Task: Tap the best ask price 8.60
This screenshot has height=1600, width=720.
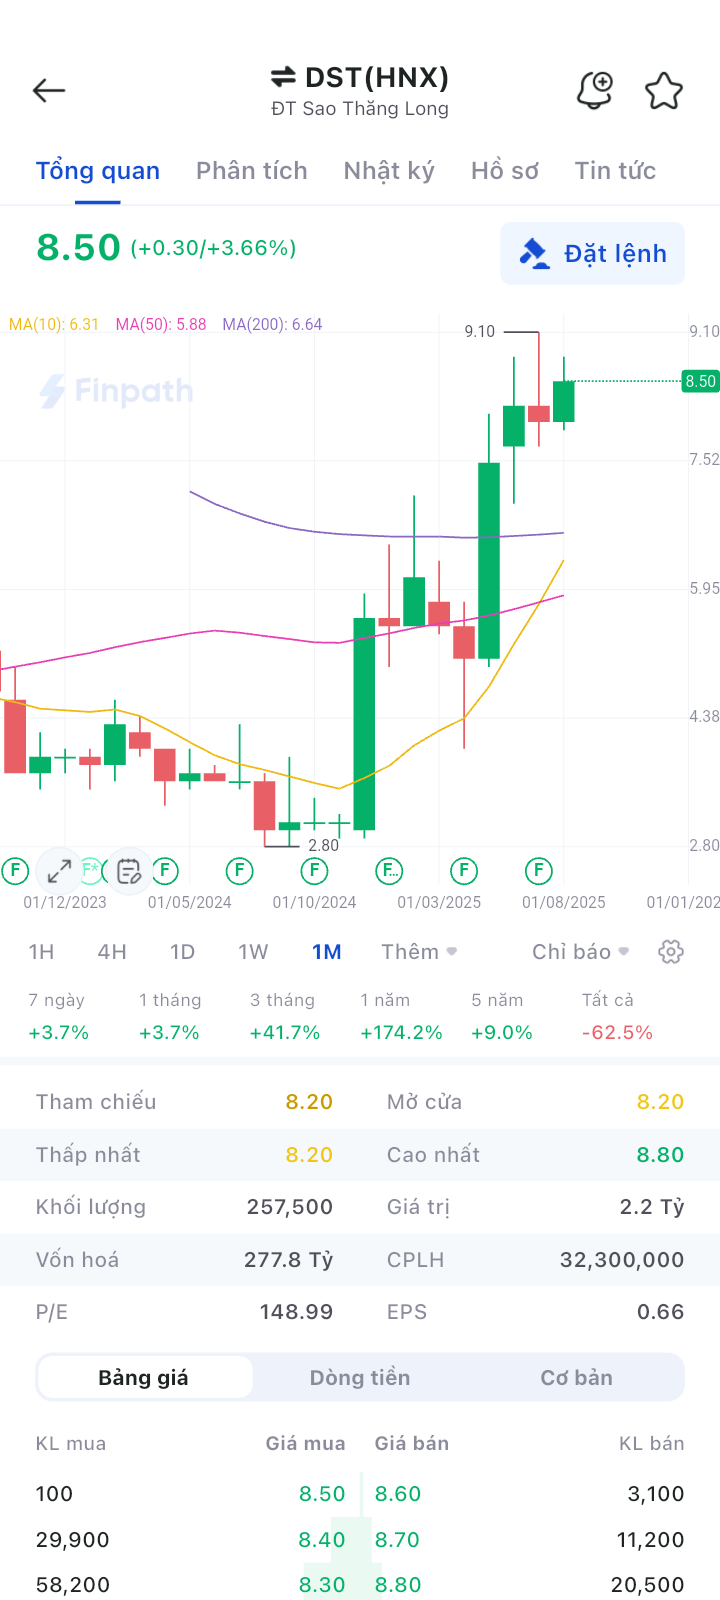Action: [x=398, y=1494]
